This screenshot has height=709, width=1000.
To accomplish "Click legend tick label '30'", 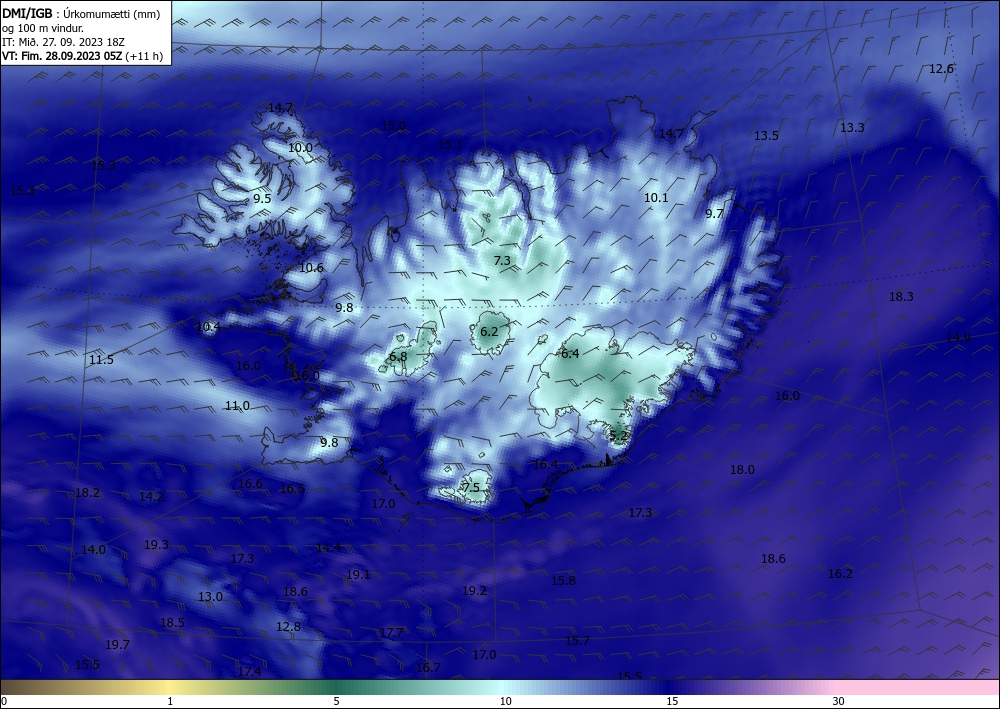I will [839, 702].
